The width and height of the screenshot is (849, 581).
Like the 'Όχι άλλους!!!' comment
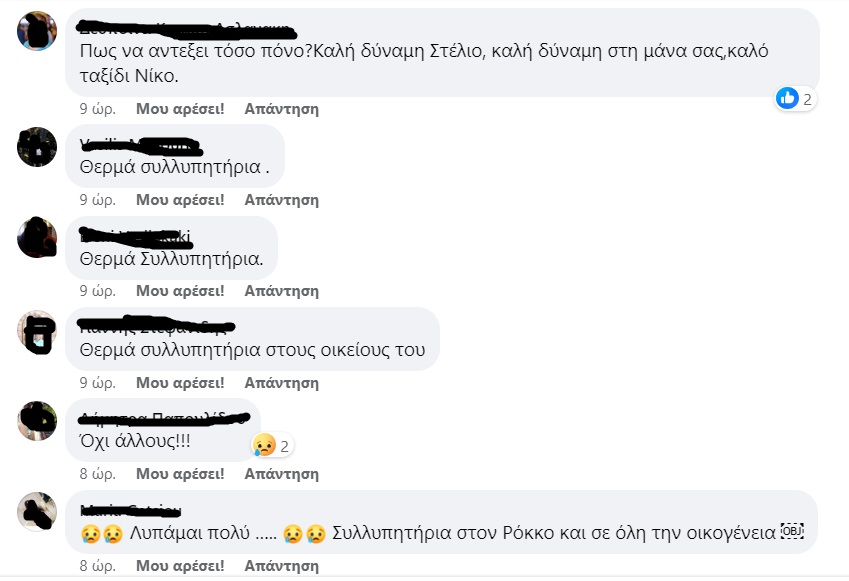pos(180,474)
